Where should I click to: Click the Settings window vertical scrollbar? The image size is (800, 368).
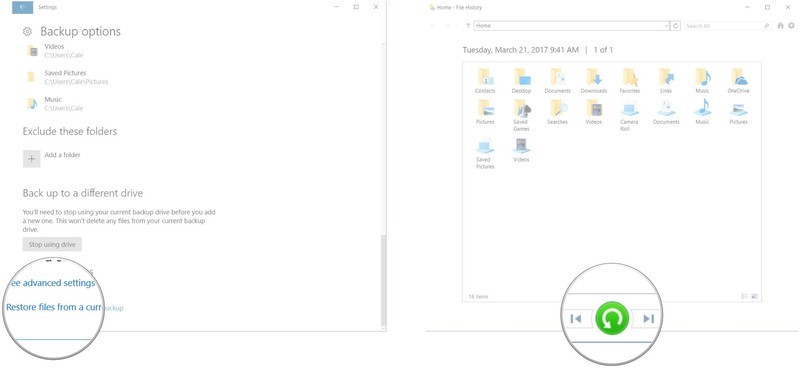pos(384,281)
